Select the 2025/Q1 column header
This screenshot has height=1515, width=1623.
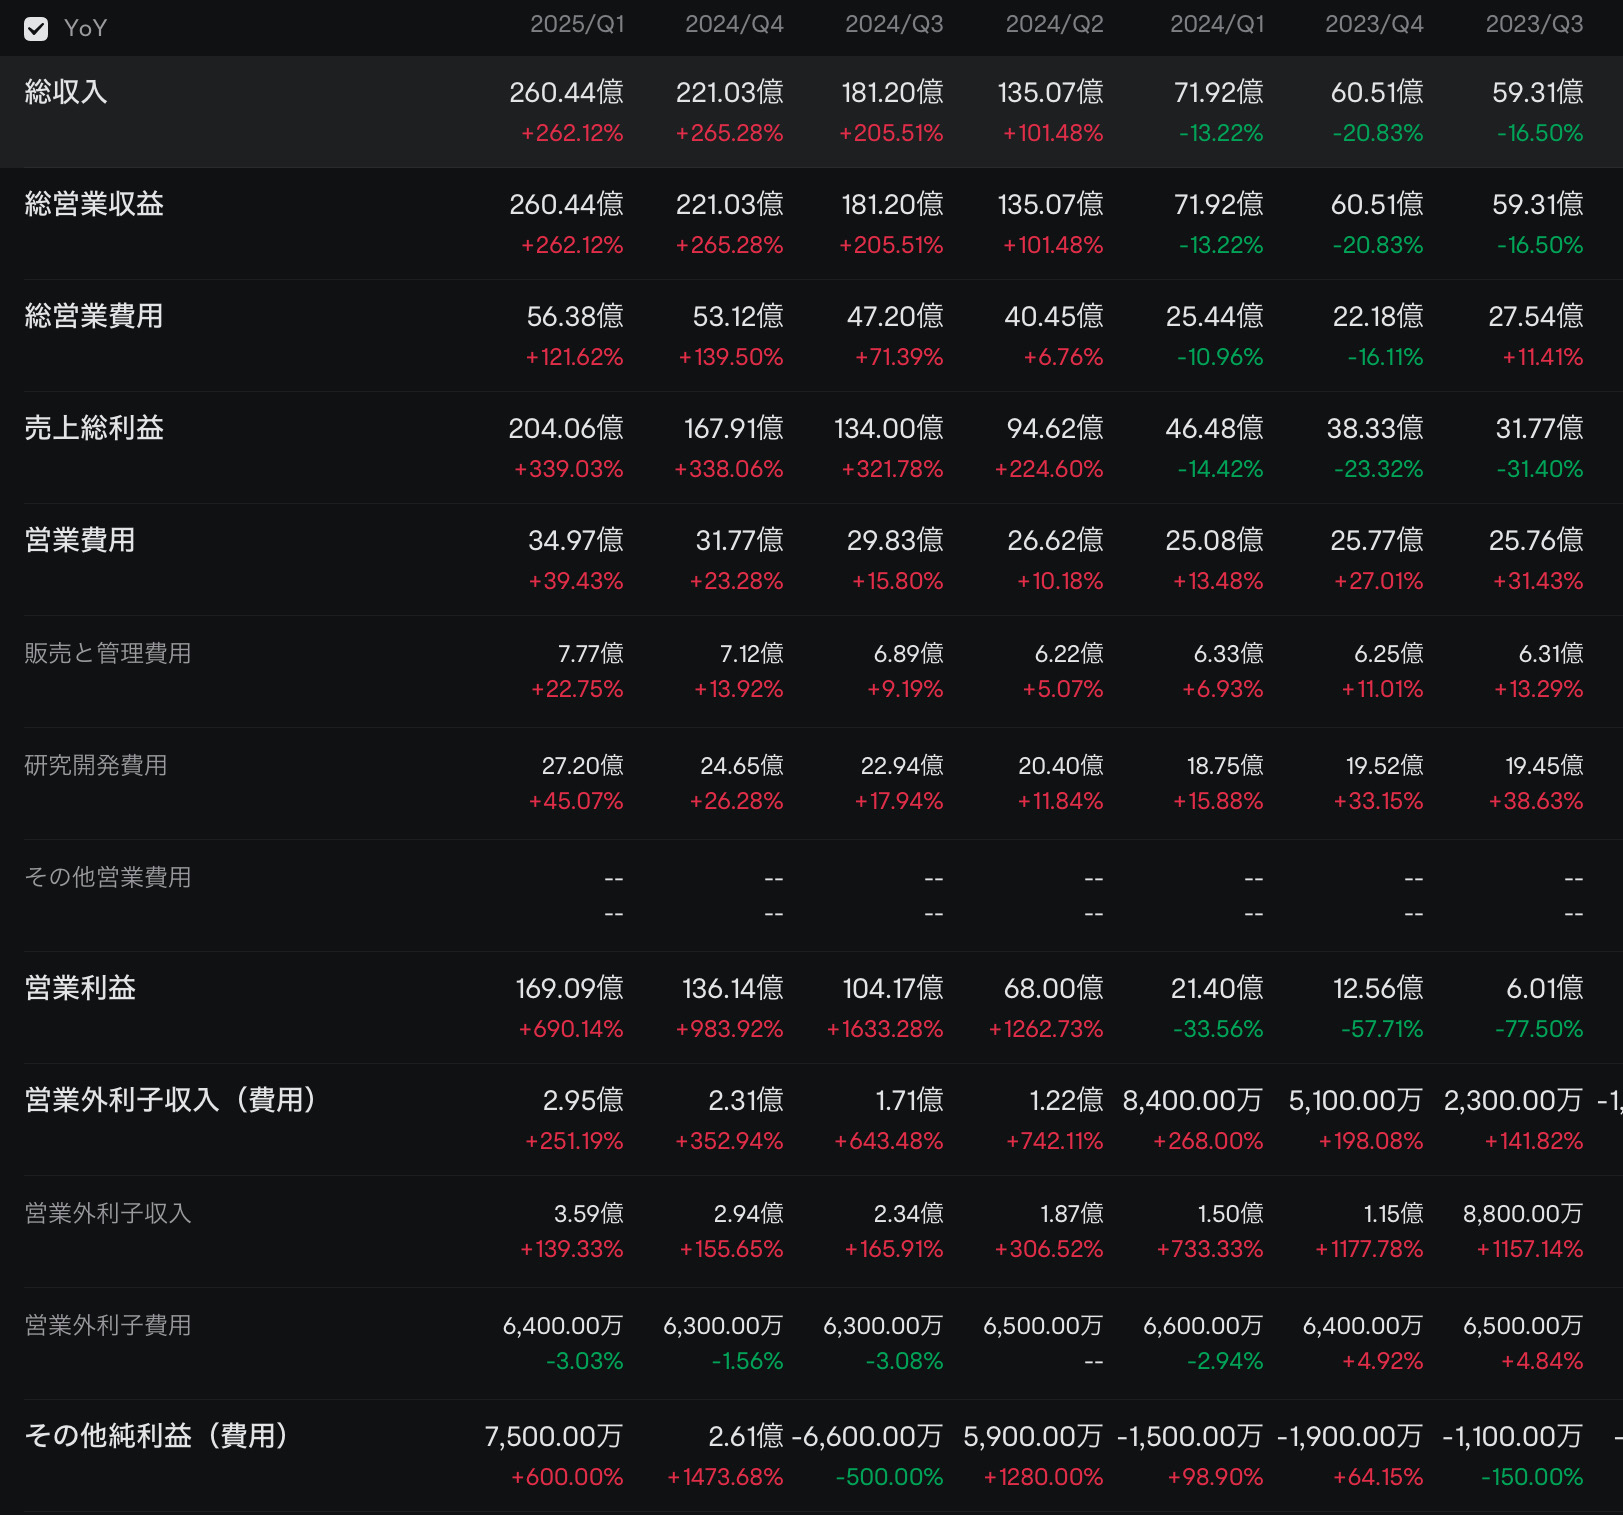[577, 24]
